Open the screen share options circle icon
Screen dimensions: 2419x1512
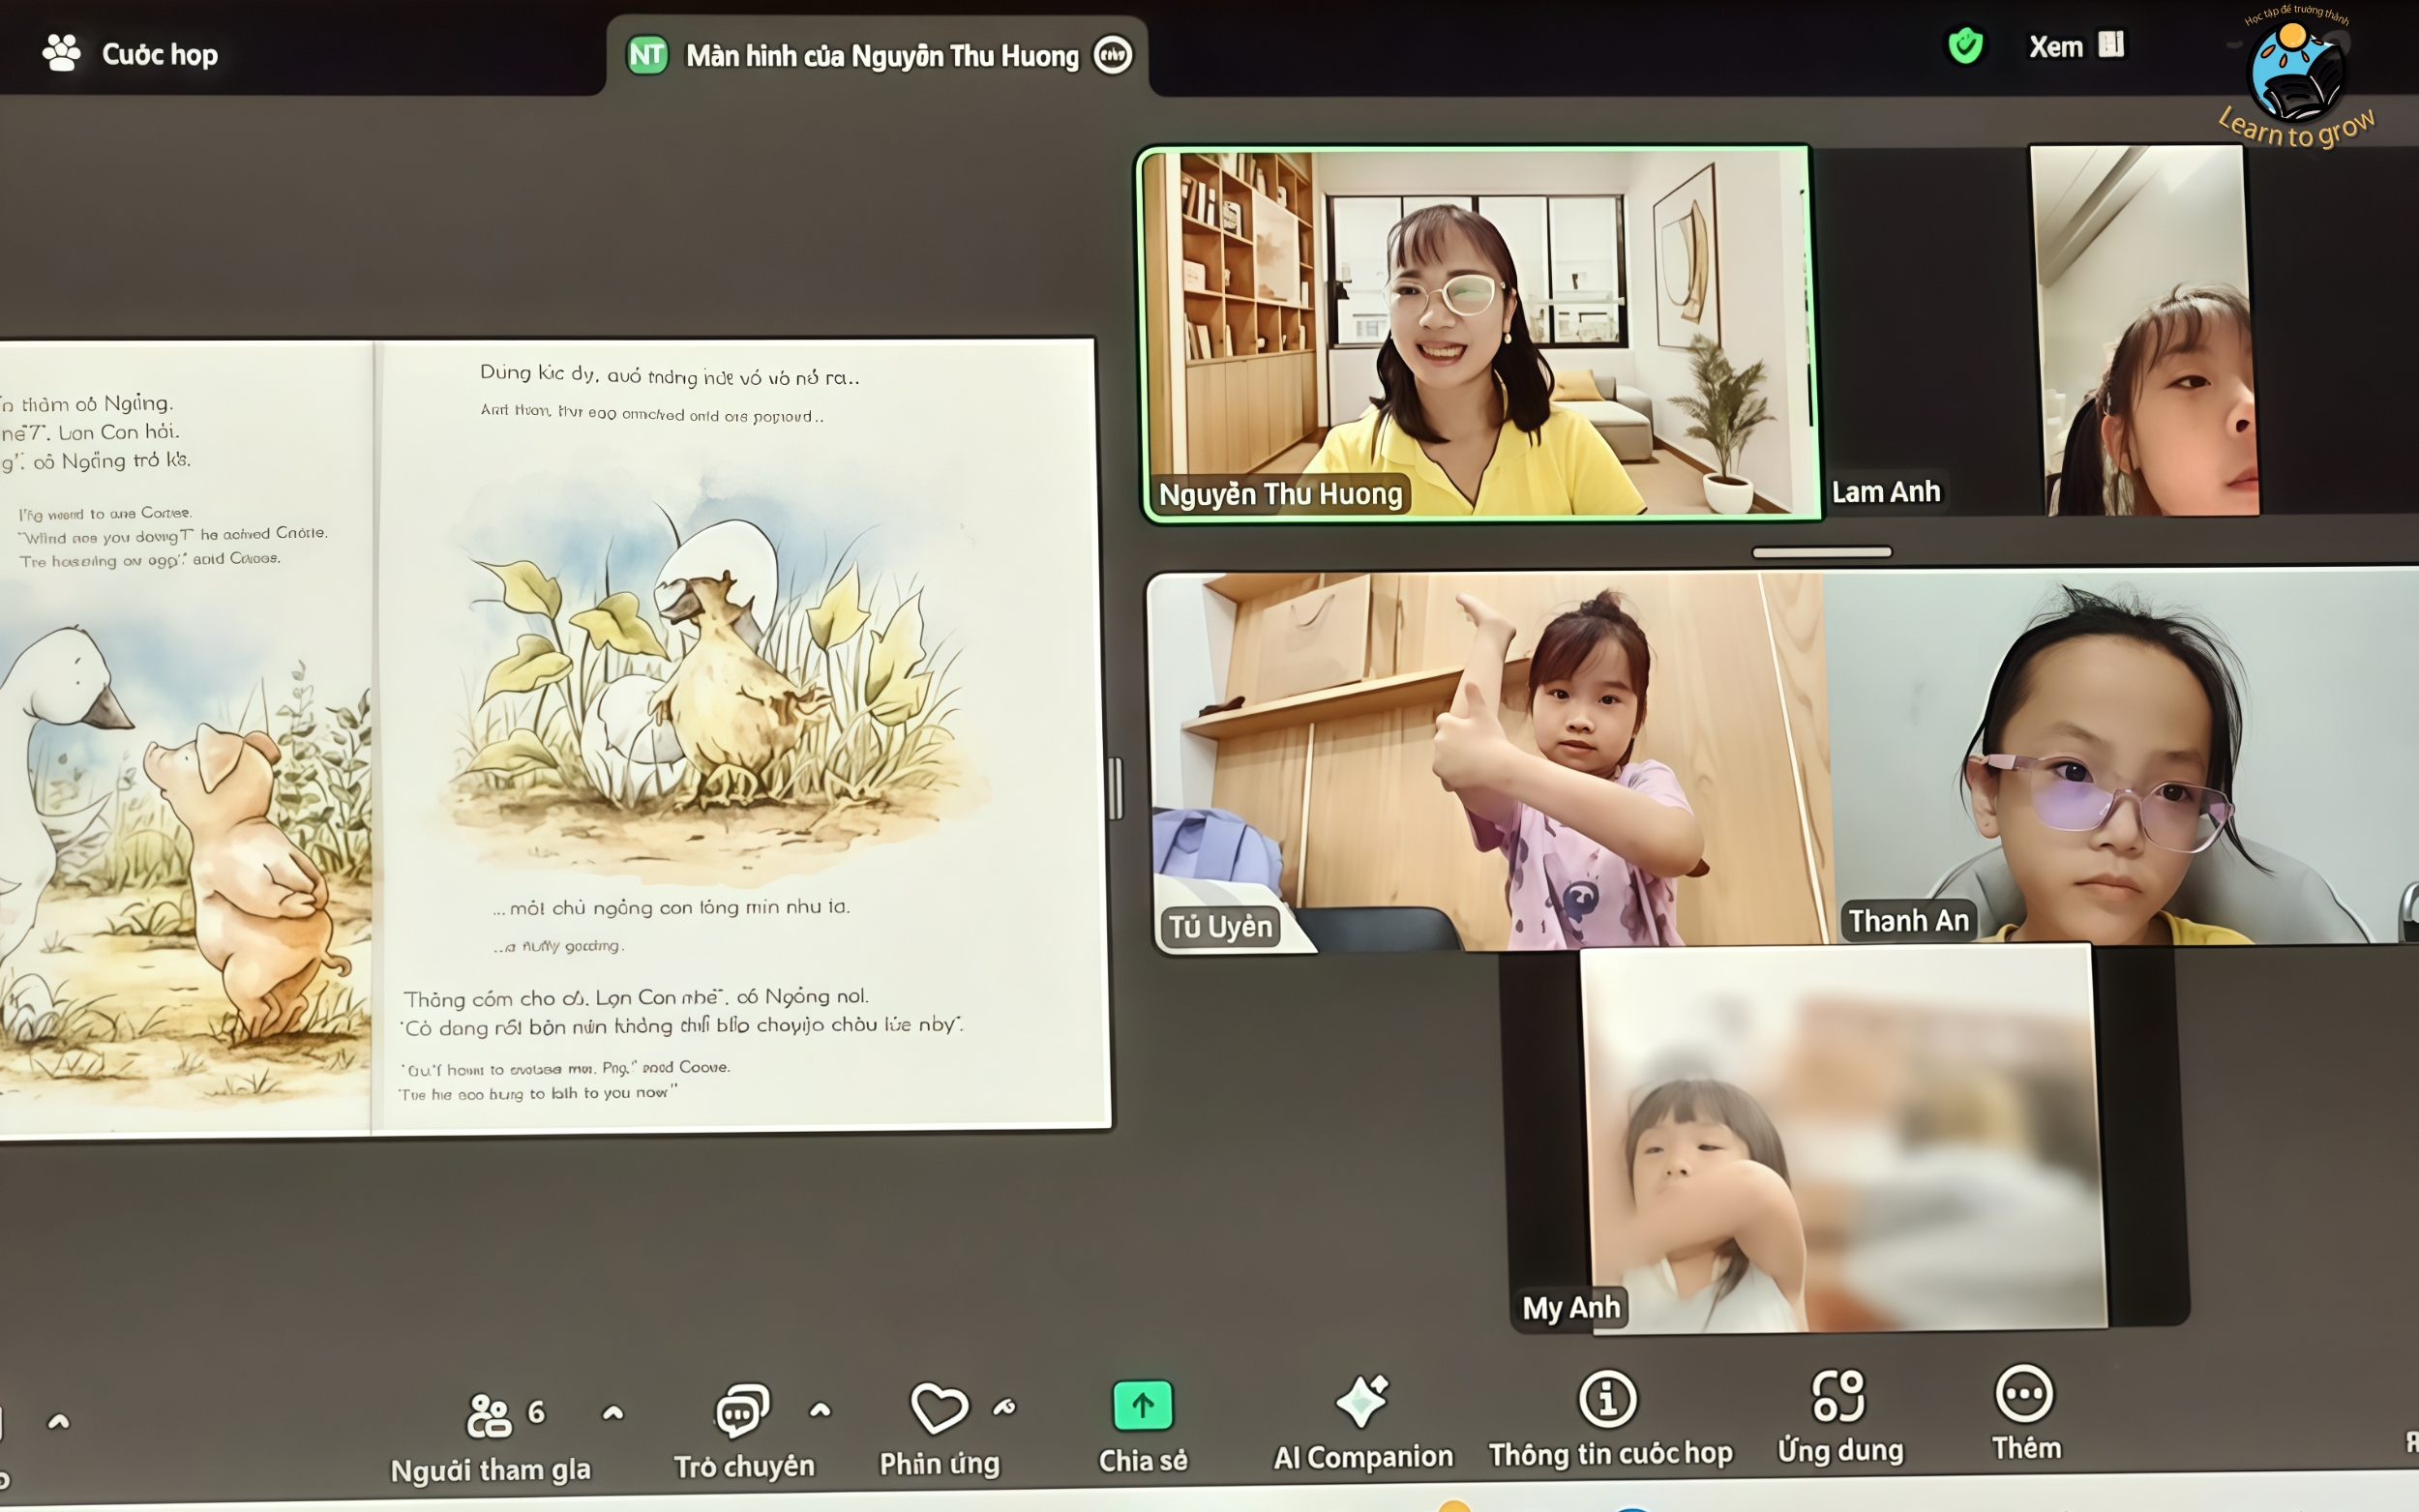[x=1112, y=55]
